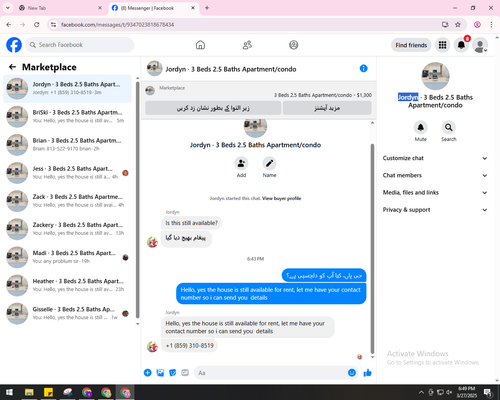Open the taskbar clock showing 6:49 PM
Screen dimensions: 500x400
click(467, 392)
